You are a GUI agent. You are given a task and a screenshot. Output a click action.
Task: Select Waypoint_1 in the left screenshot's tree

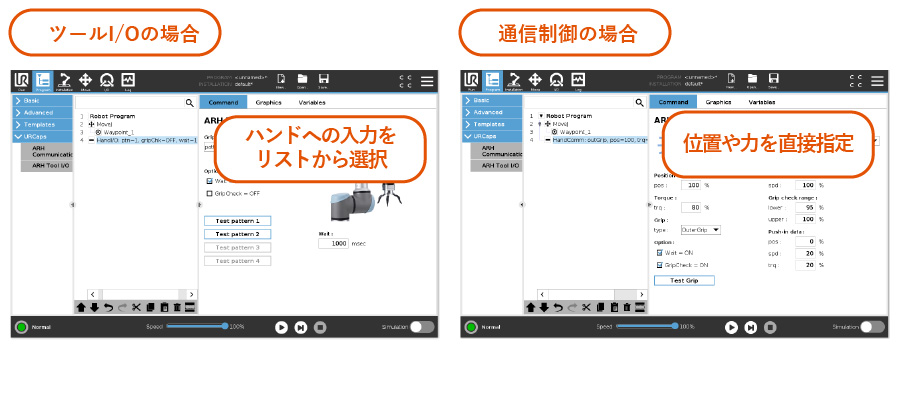[119, 132]
